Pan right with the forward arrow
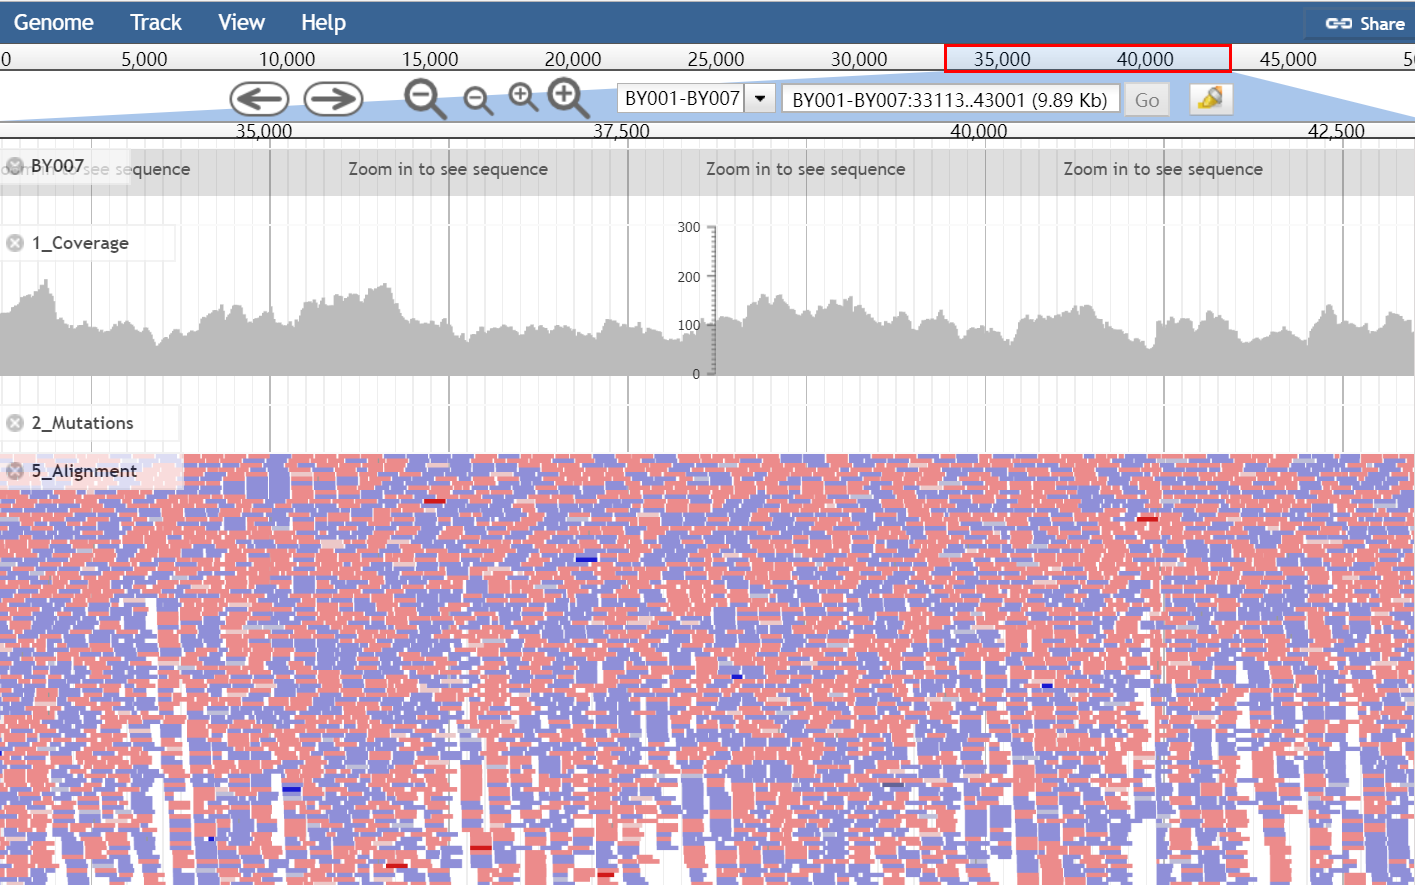Viewport: 1415px width, 885px height. coord(333,98)
